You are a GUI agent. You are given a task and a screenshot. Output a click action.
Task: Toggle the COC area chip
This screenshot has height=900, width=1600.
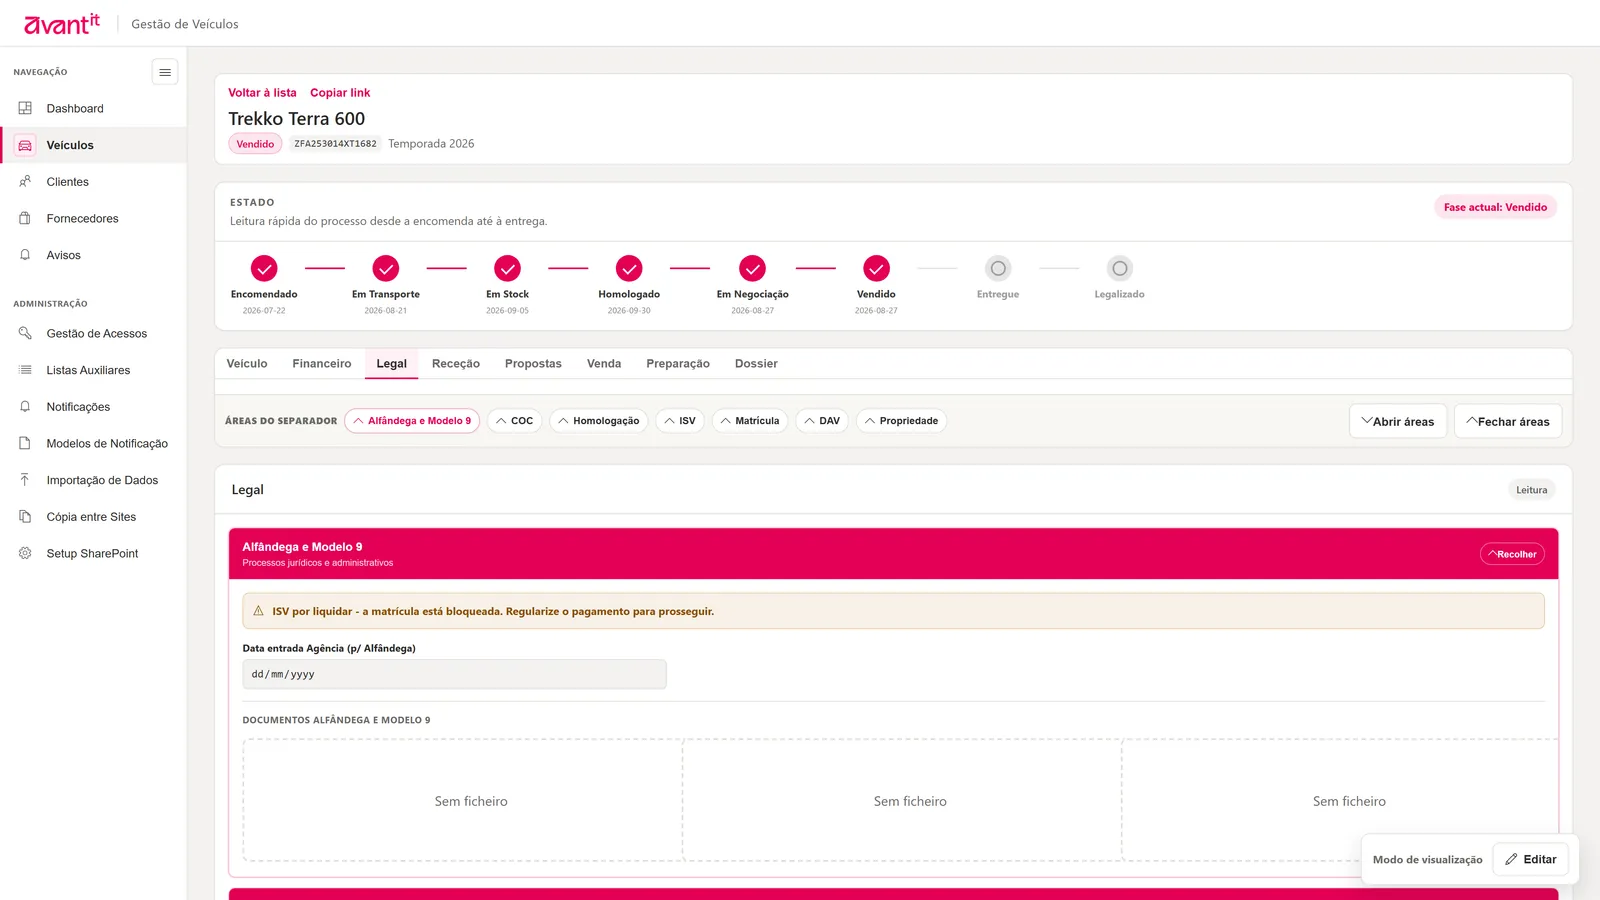point(515,421)
